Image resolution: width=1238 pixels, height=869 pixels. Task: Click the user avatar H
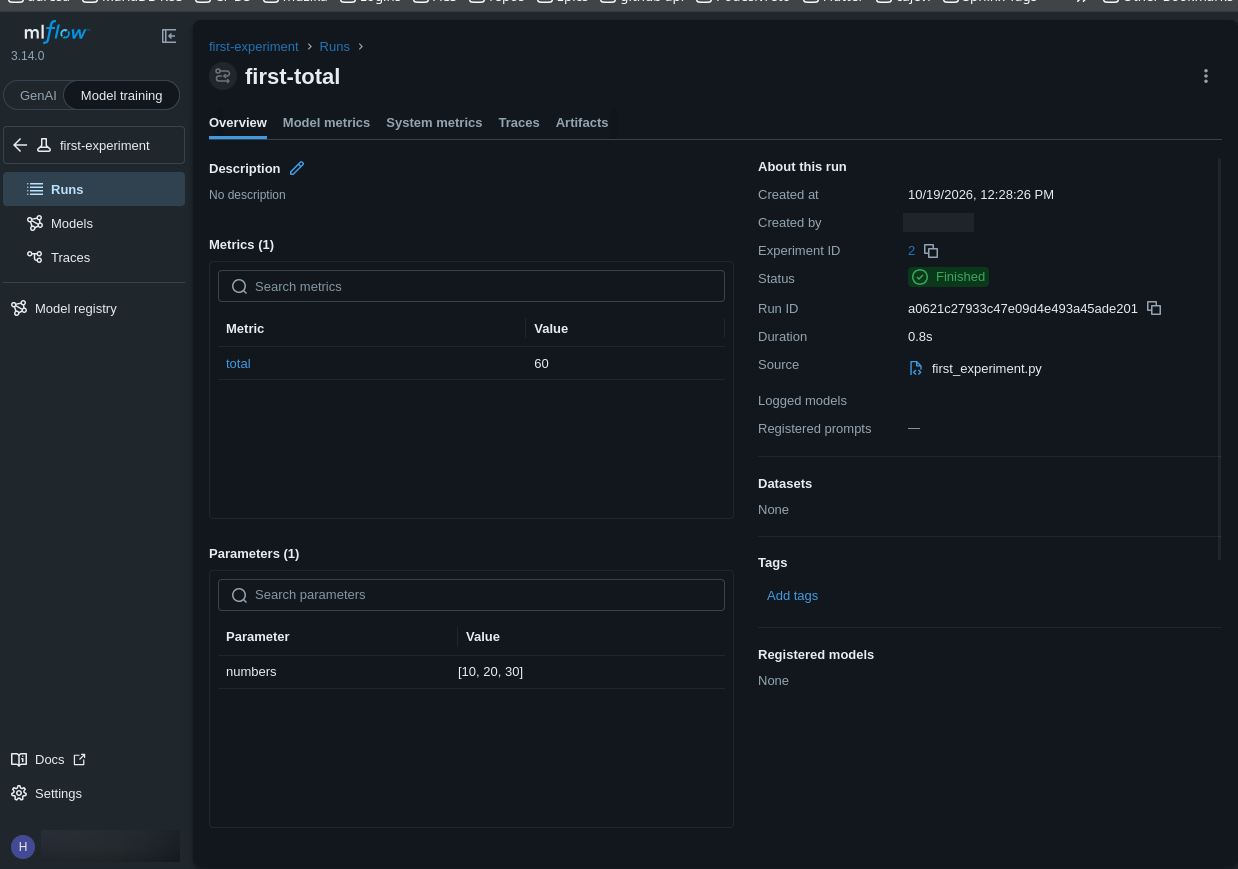pos(23,847)
